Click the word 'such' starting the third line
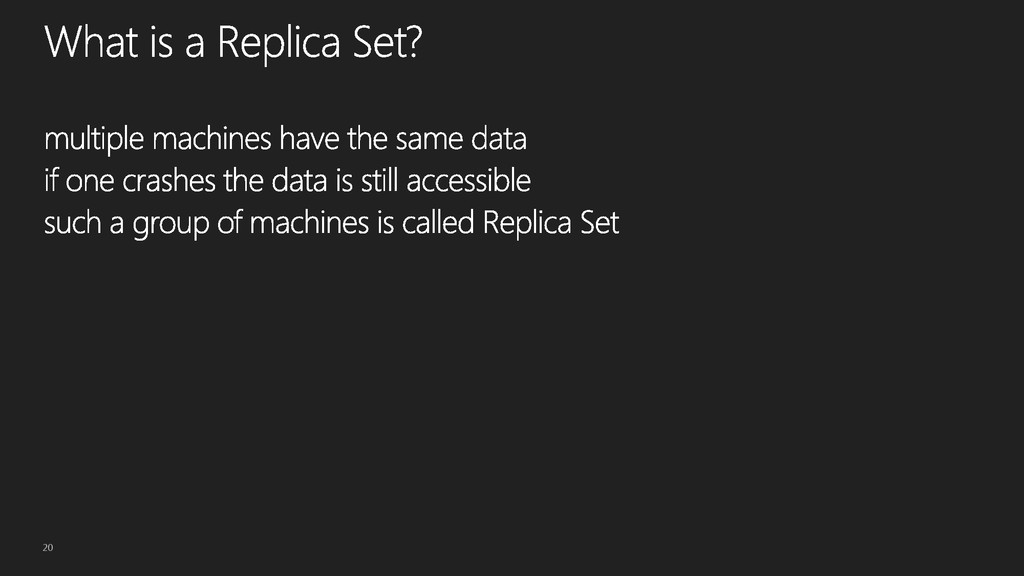The image size is (1024, 576). click(72, 223)
